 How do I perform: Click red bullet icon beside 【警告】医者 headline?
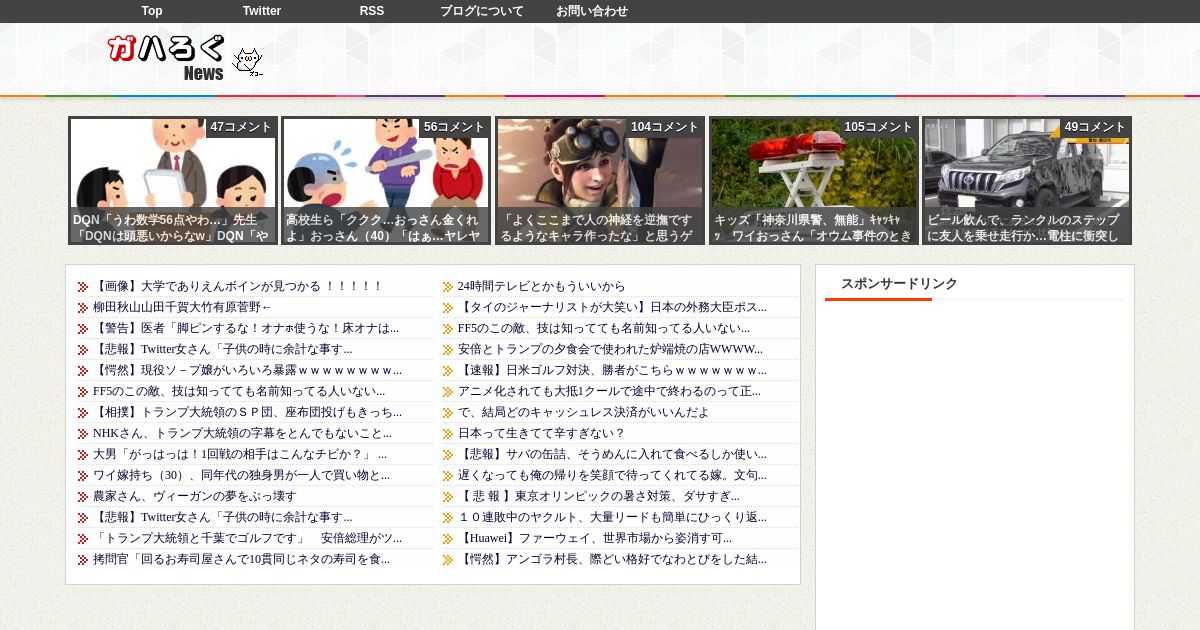coord(83,329)
